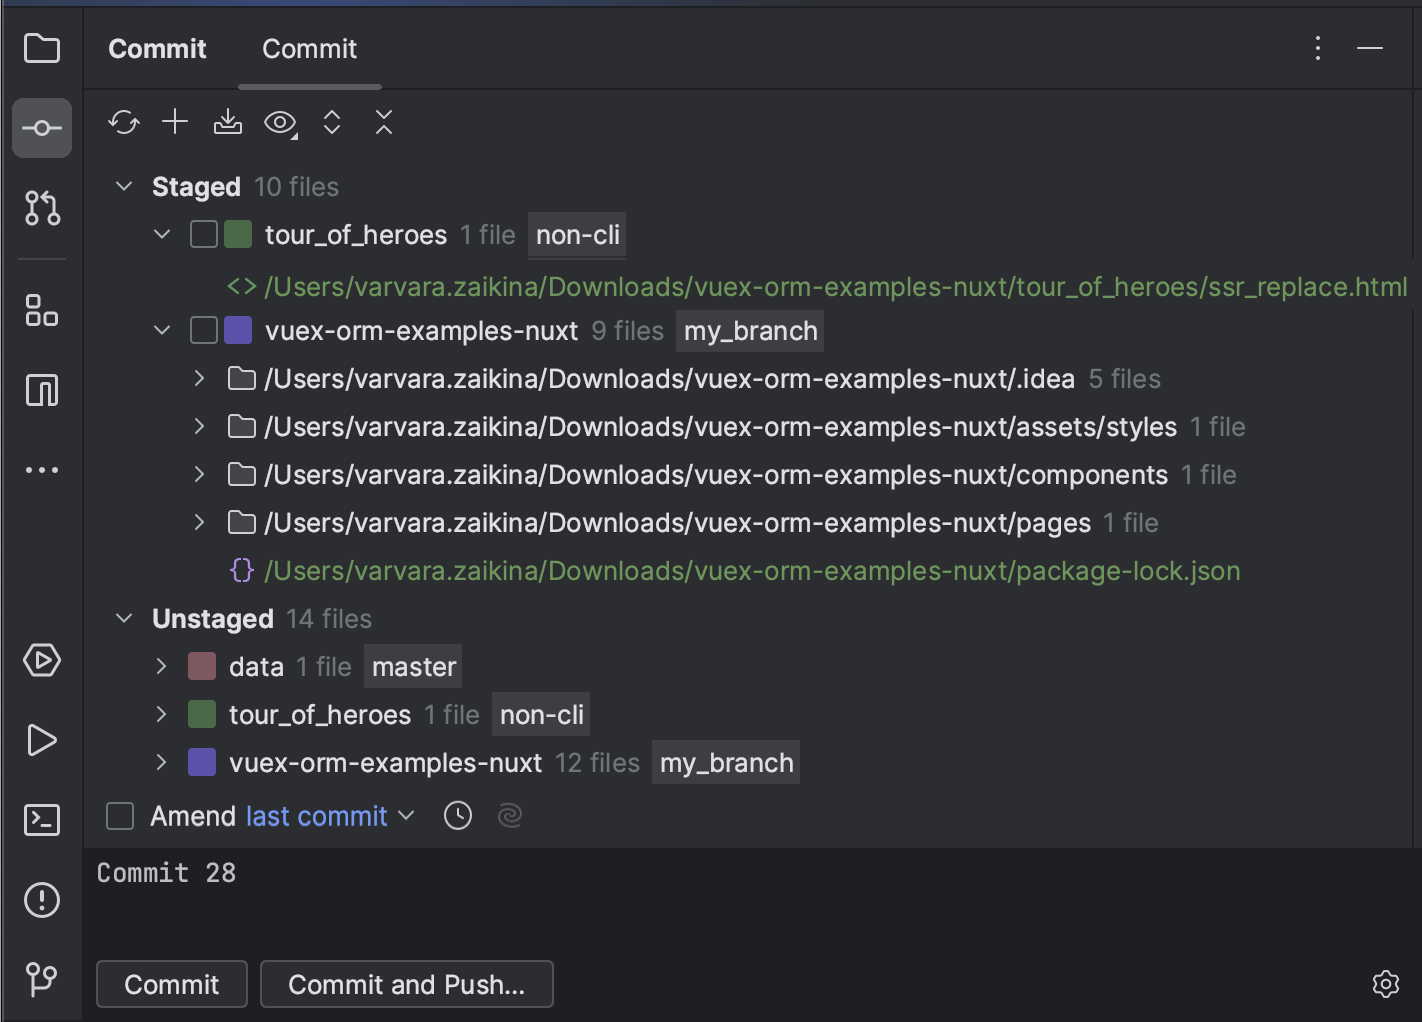Show more tool windows ellipsis
This screenshot has width=1422, height=1022.
[42, 469]
